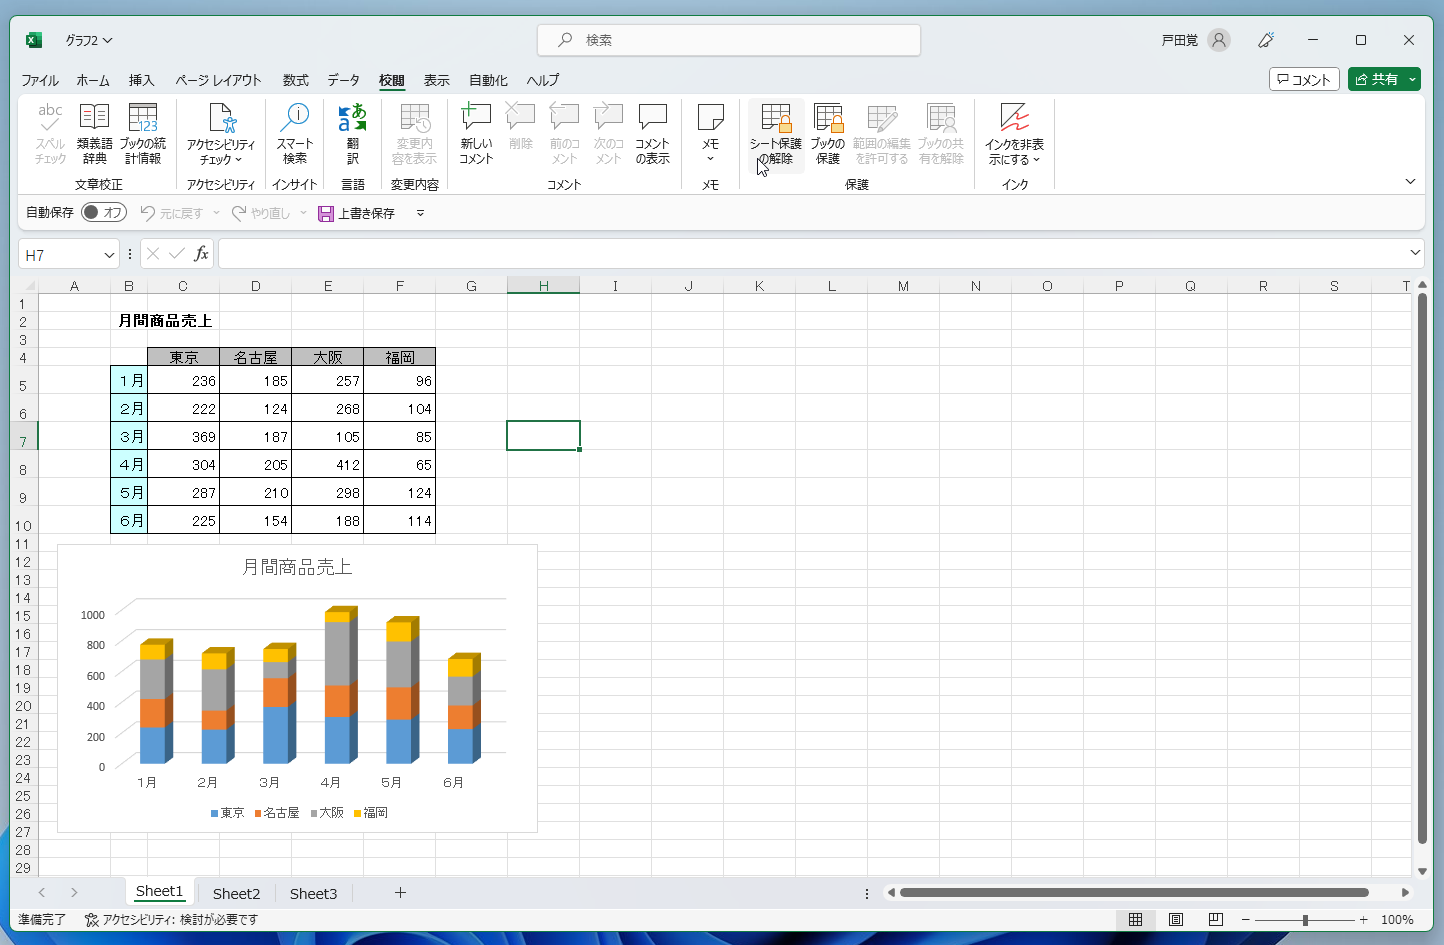Click the コメント button at top right
The height and width of the screenshot is (945, 1444).
coord(1304,79)
